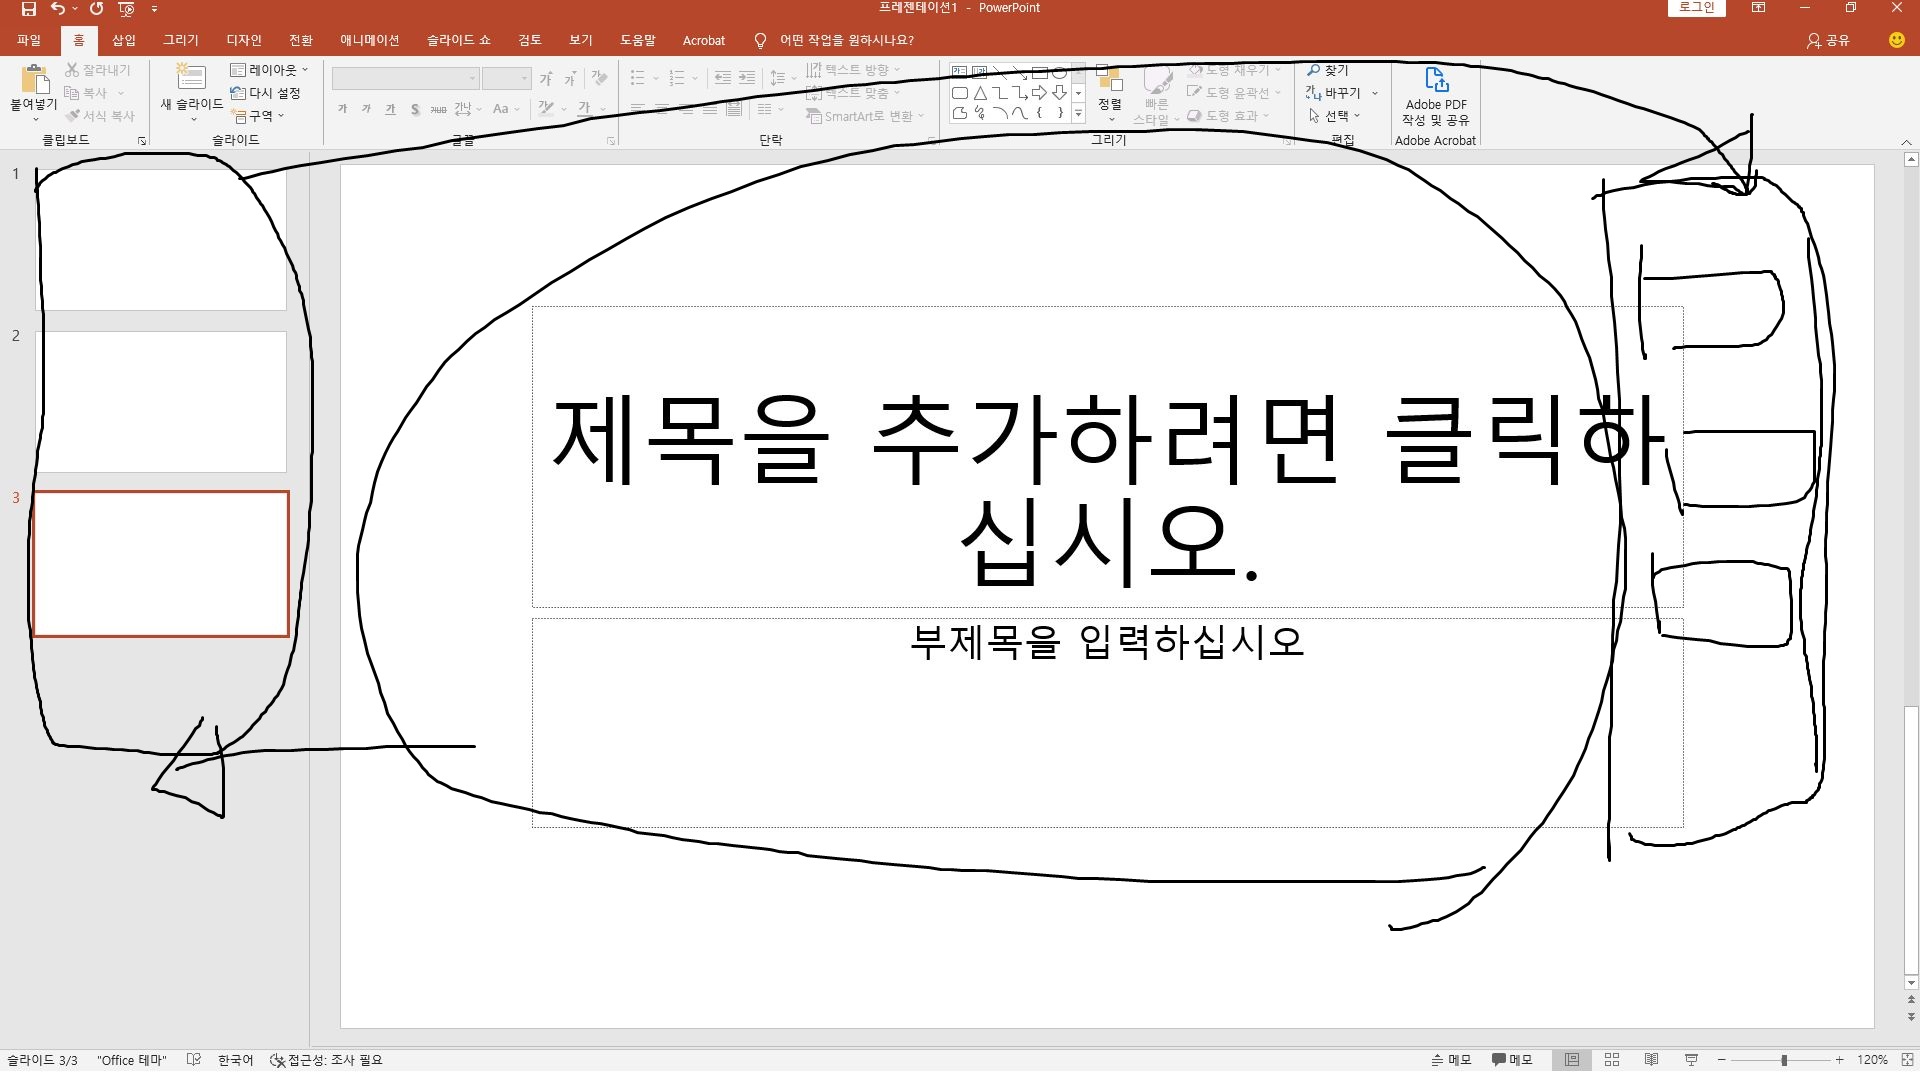Check accessibility status 접근성: 조사 필요
This screenshot has width=1920, height=1080.
click(x=327, y=1060)
